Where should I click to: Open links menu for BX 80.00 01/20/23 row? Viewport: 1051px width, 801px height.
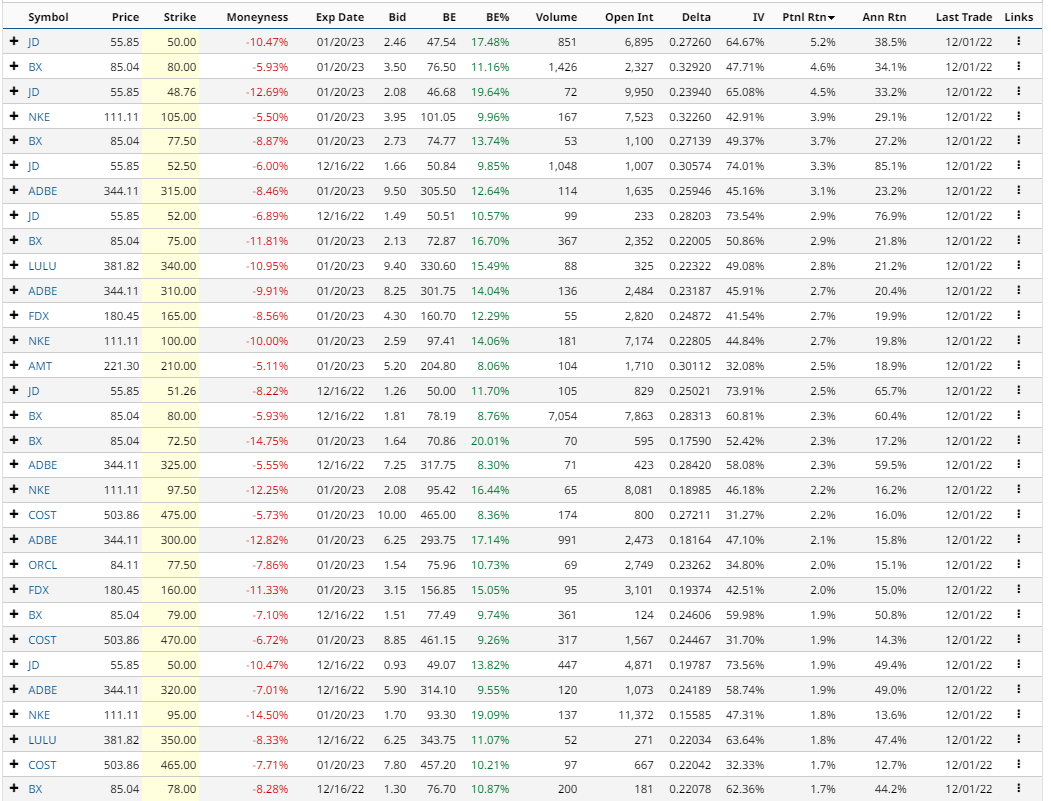coord(1018,66)
